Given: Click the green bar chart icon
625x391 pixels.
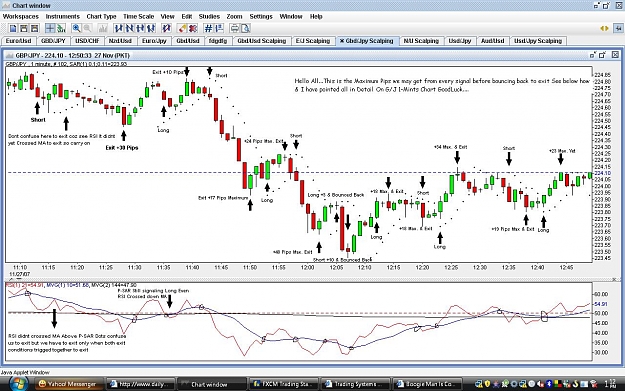Looking at the screenshot, I should 61,28.
